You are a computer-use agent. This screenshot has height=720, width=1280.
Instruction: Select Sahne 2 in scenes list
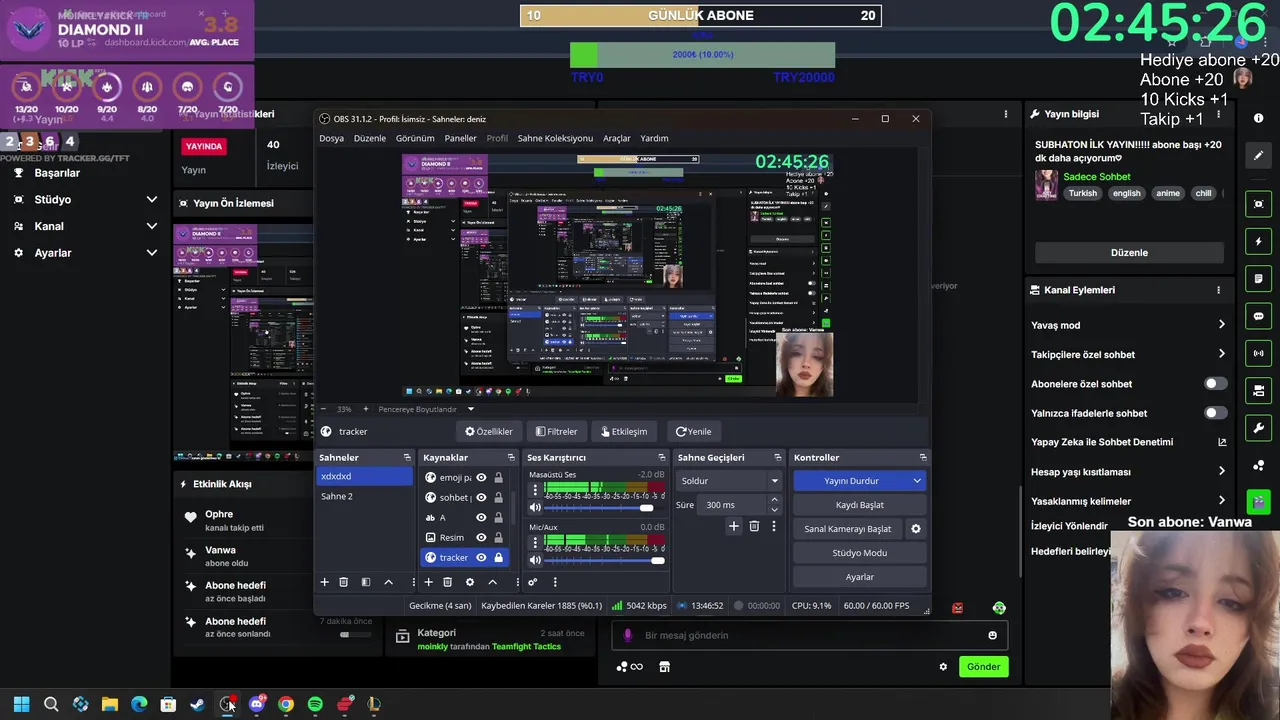click(x=364, y=496)
